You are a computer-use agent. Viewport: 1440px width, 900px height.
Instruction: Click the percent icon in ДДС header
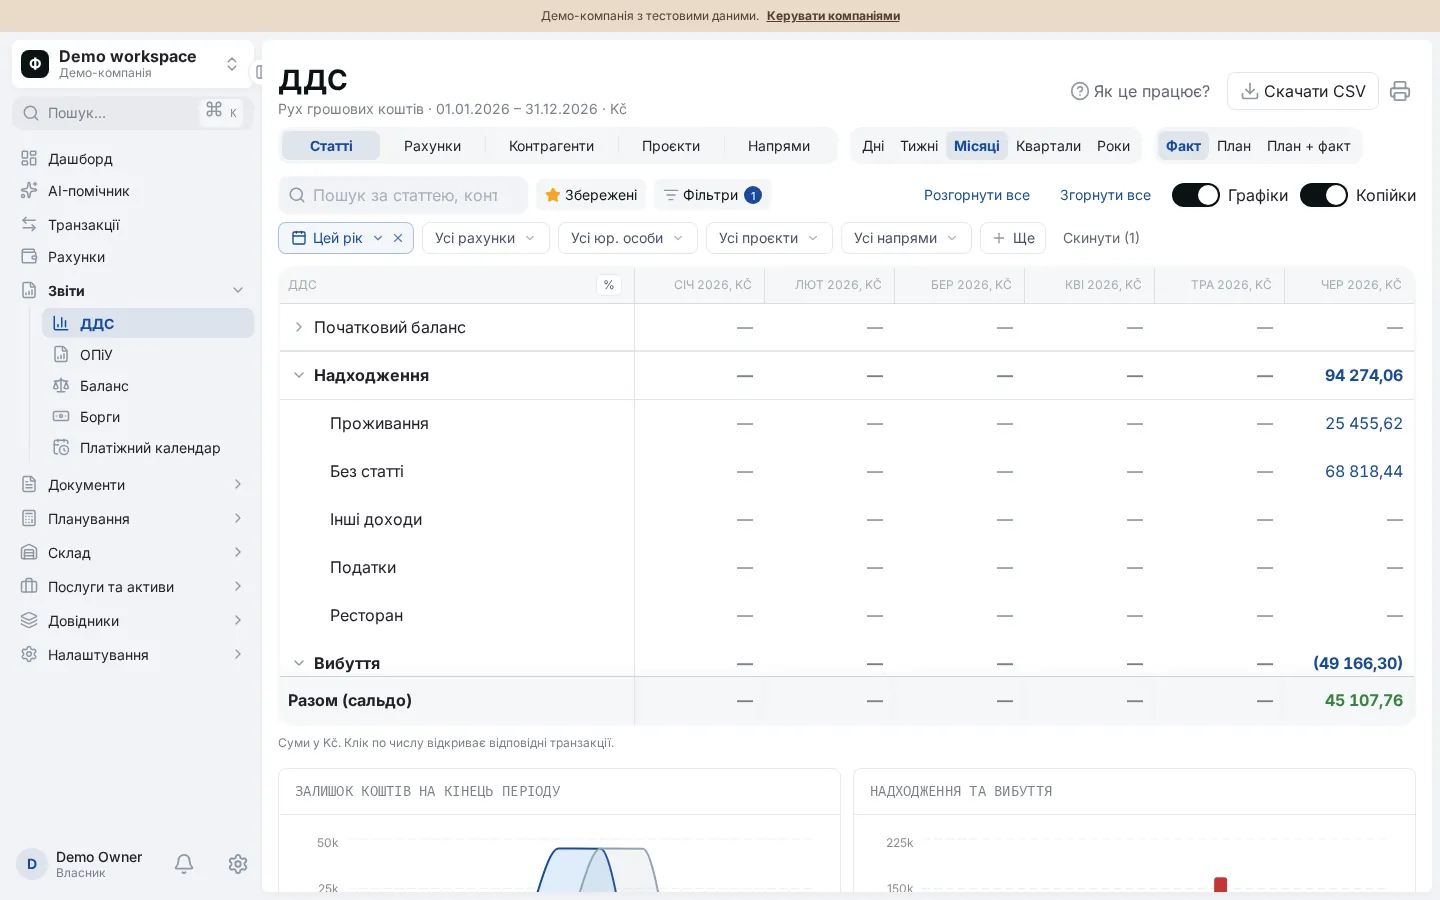(609, 285)
